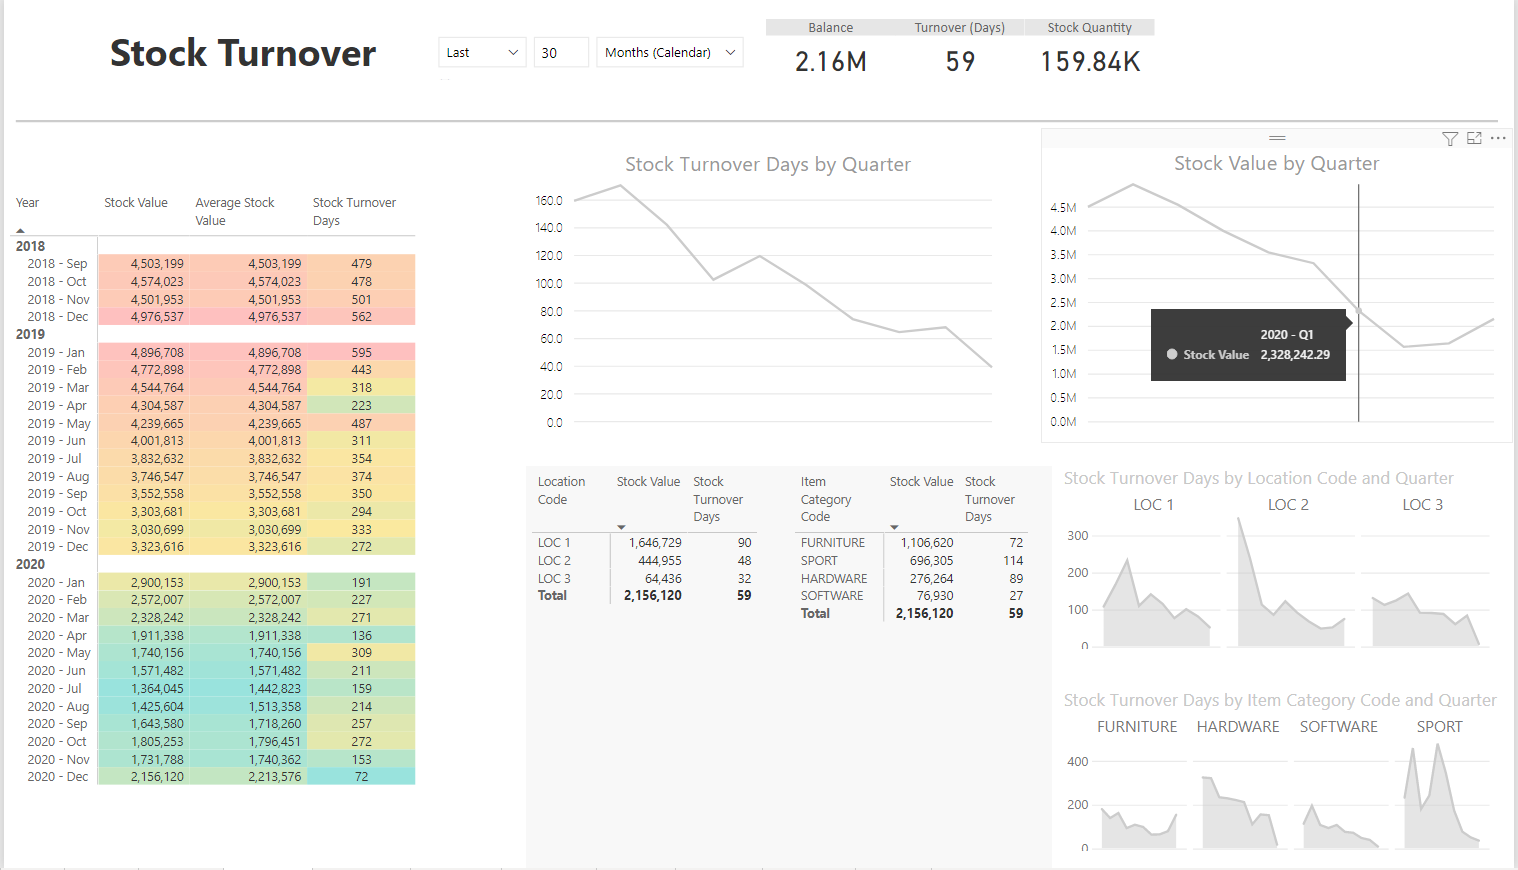Open More options ellipsis on Stock Value chart
Image resolution: width=1518 pixels, height=870 pixels.
pos(1498,139)
